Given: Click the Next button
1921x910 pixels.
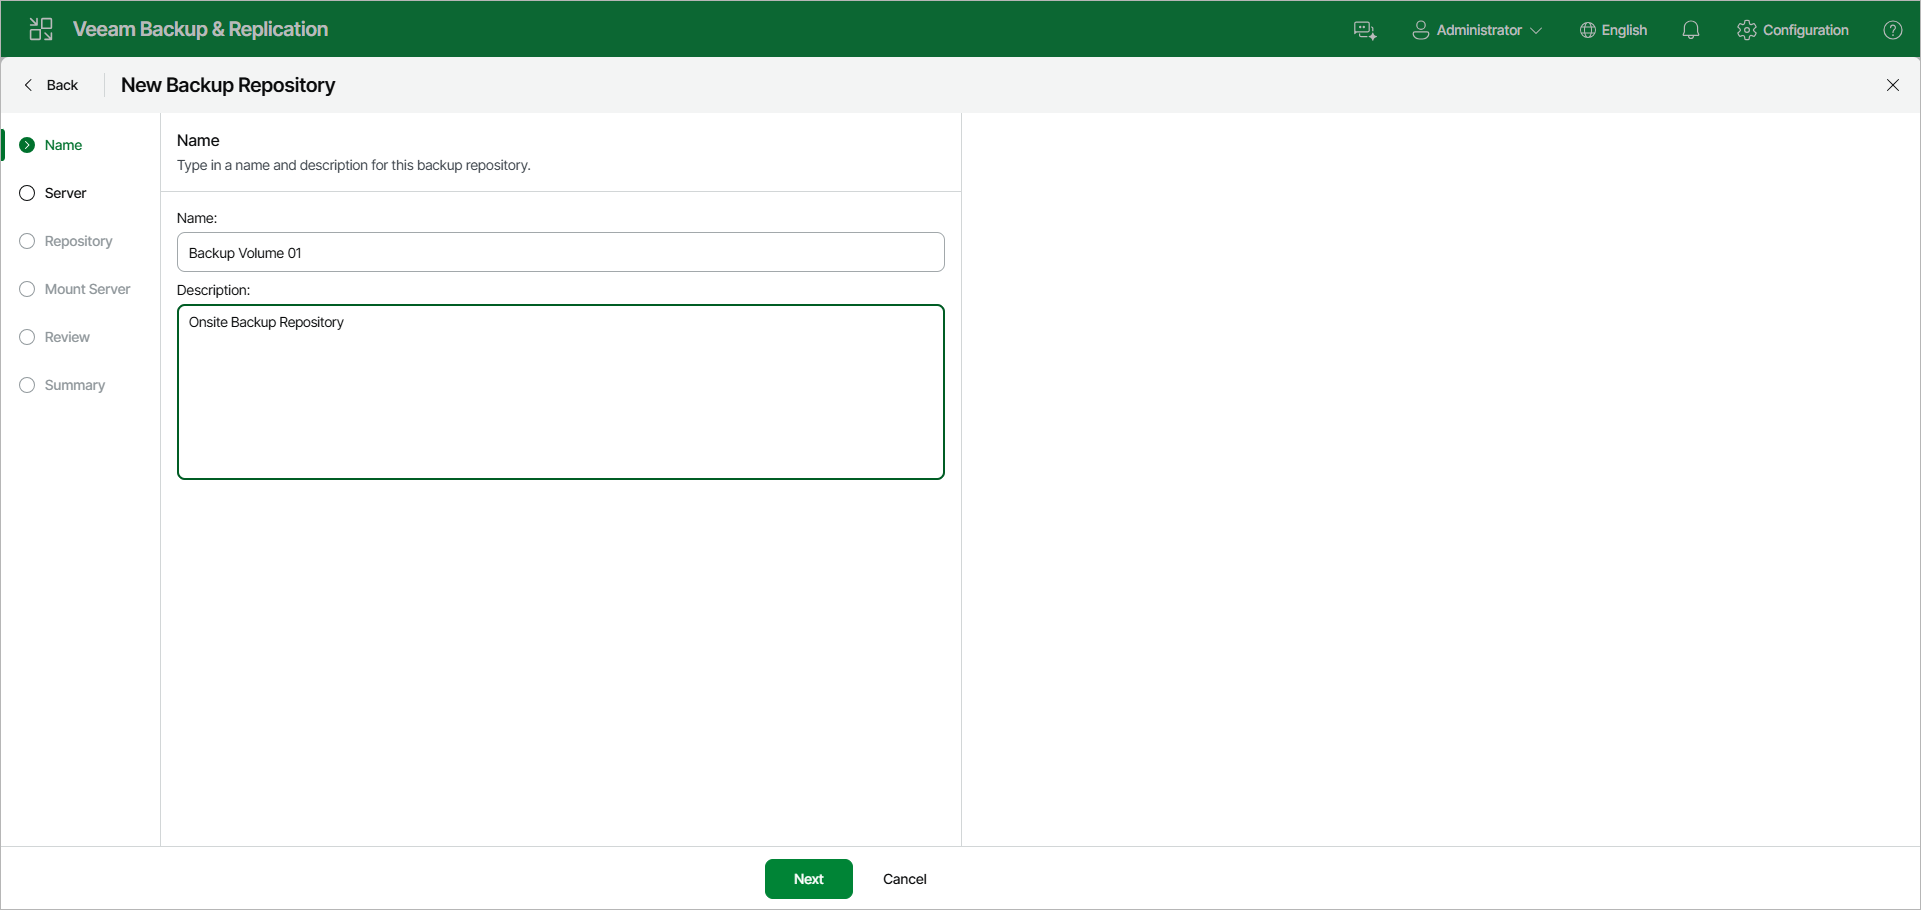Looking at the screenshot, I should (x=809, y=879).
